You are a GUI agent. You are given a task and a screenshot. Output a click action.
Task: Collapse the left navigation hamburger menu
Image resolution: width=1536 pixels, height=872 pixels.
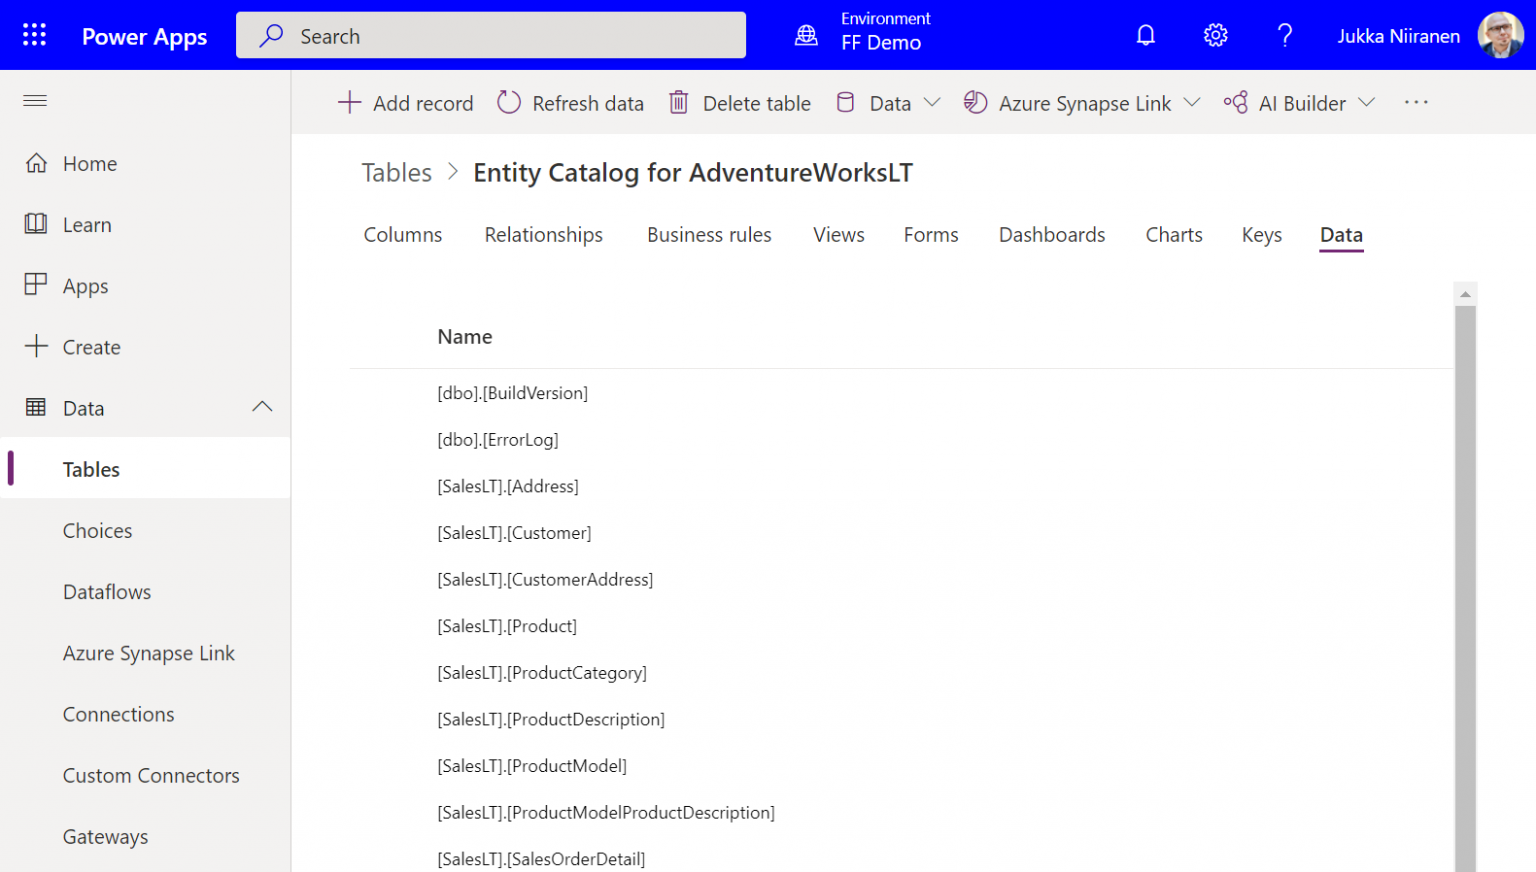click(x=35, y=100)
